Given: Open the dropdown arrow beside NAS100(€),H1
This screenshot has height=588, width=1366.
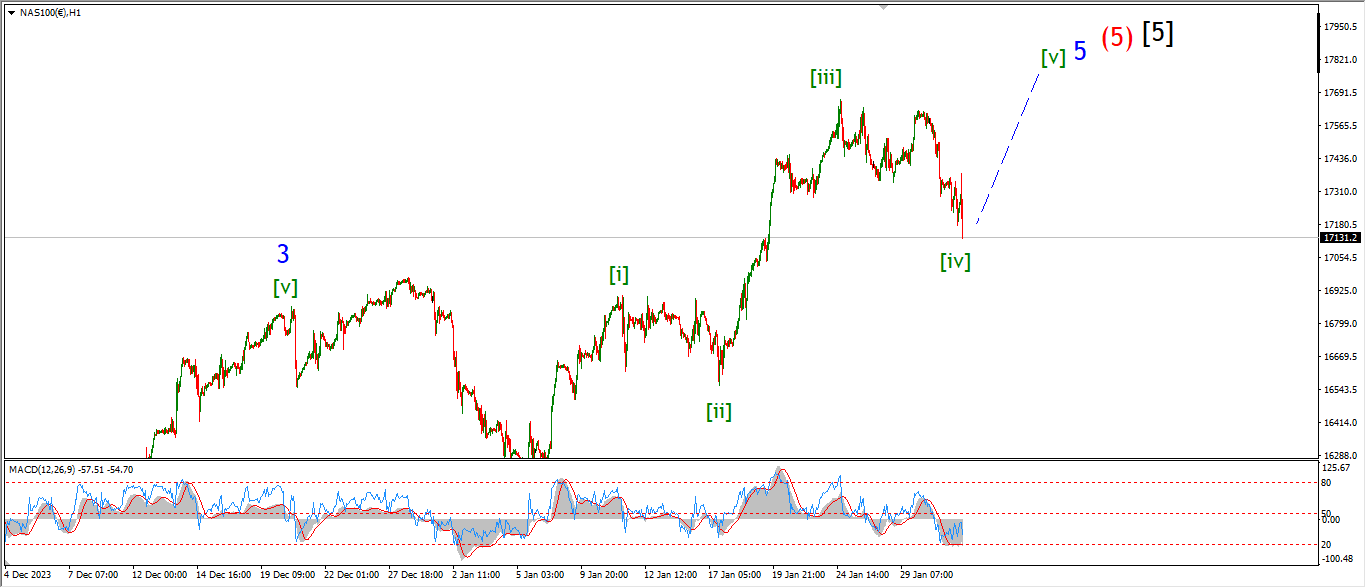Looking at the screenshot, I should pyautogui.click(x=11, y=12).
